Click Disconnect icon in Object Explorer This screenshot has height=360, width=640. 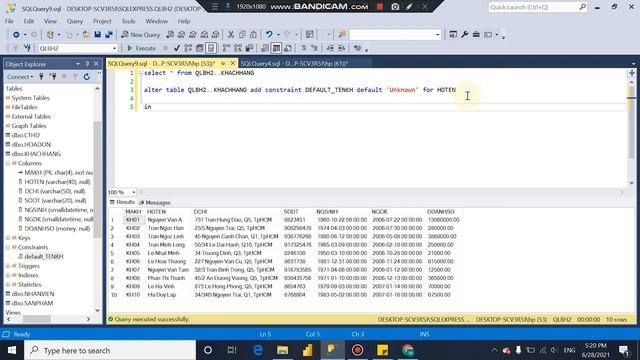point(53,76)
